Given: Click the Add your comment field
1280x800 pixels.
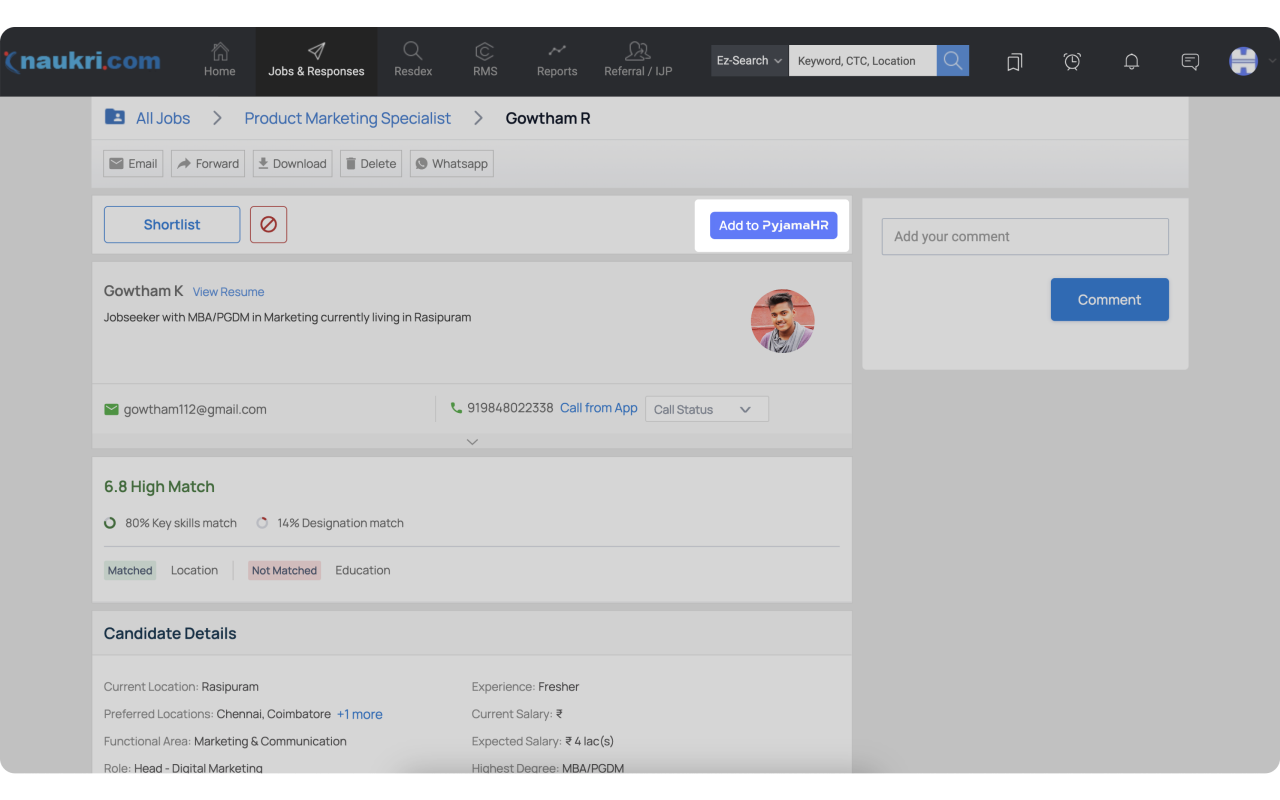Looking at the screenshot, I should (1024, 236).
